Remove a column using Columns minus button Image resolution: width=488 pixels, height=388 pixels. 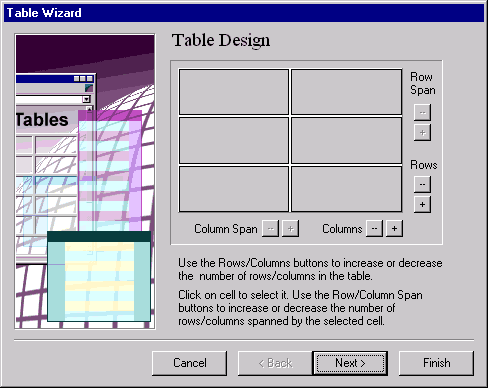click(x=374, y=229)
